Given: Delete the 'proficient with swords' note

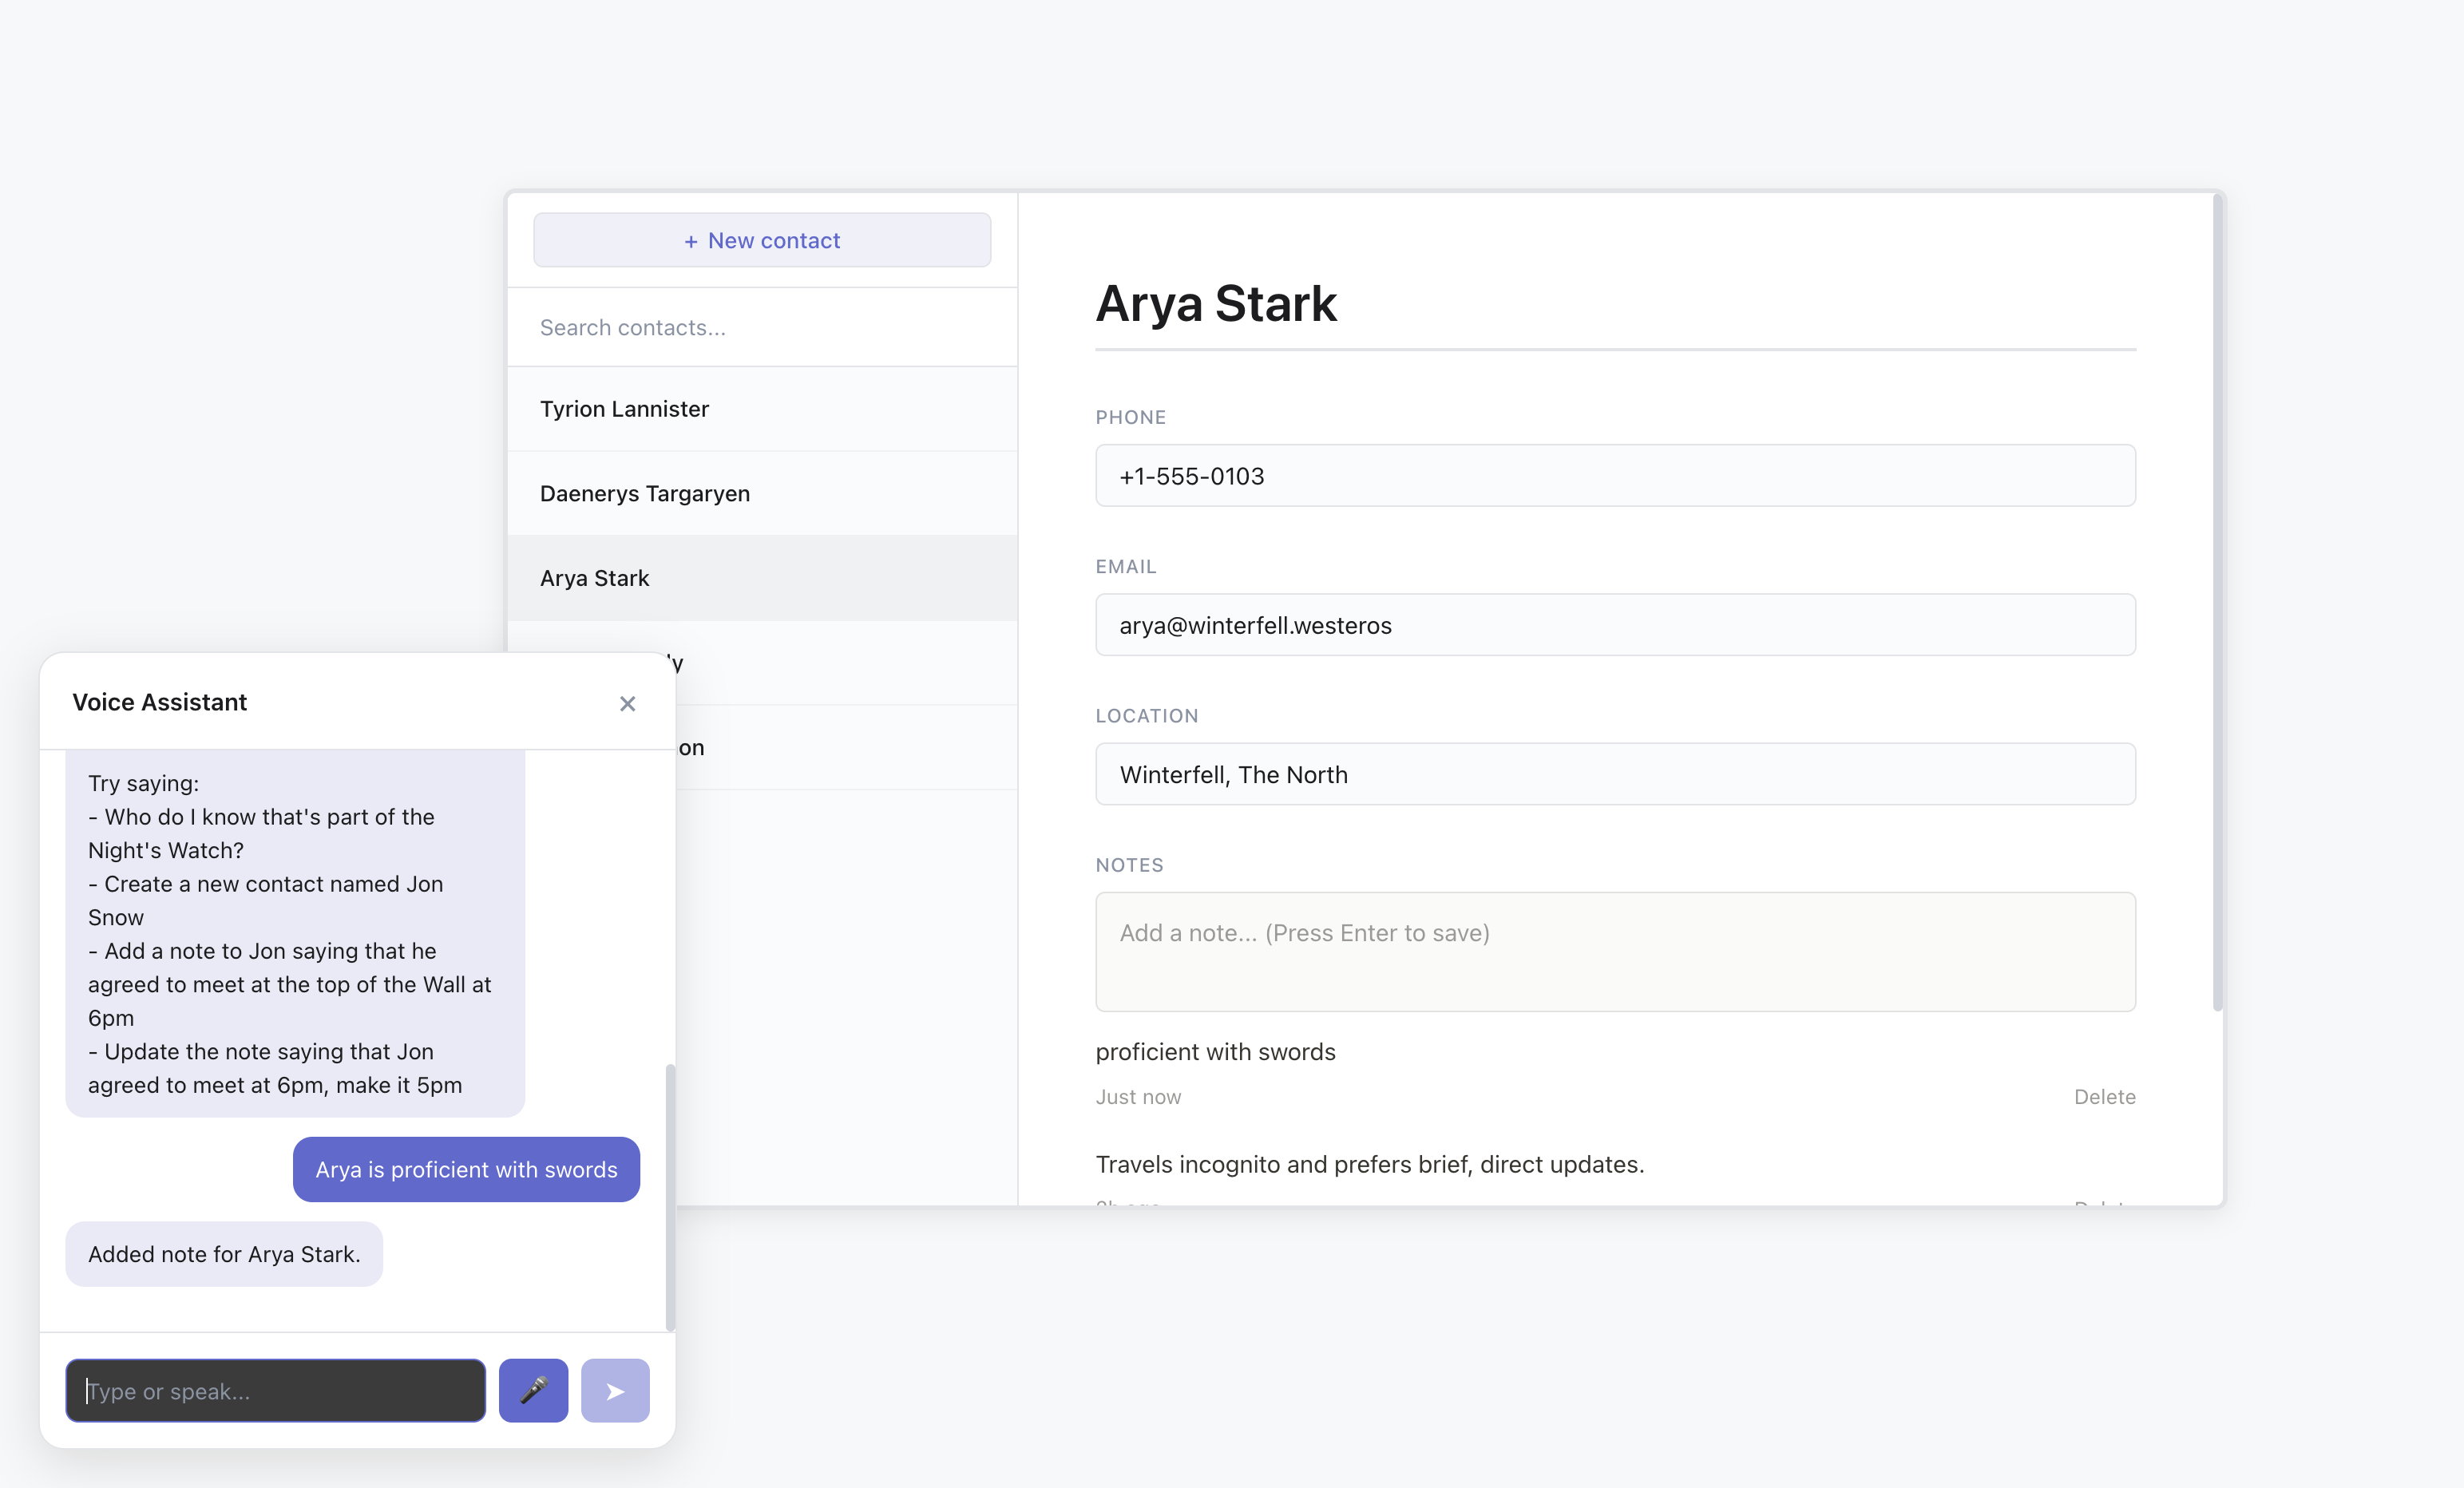Looking at the screenshot, I should (2104, 1096).
